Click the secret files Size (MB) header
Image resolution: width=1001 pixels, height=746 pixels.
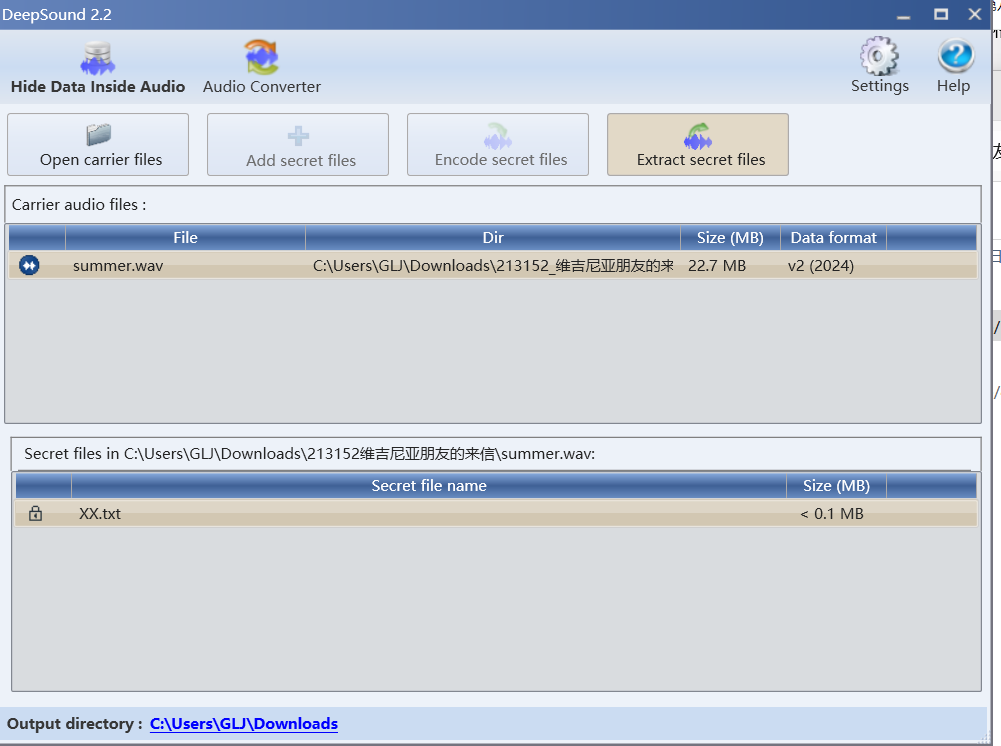tap(836, 486)
